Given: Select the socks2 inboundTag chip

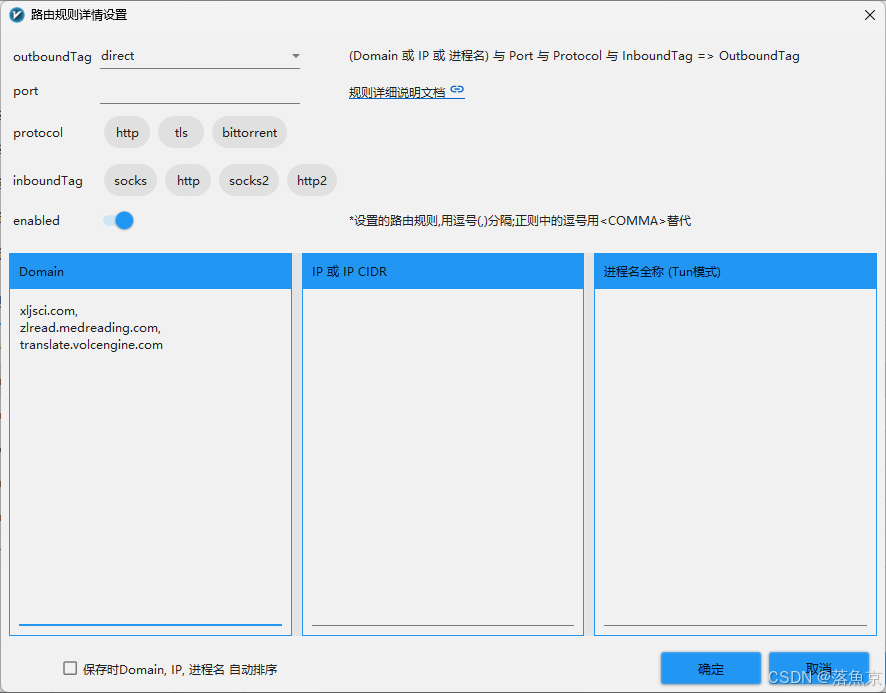Looking at the screenshot, I should pyautogui.click(x=249, y=180).
